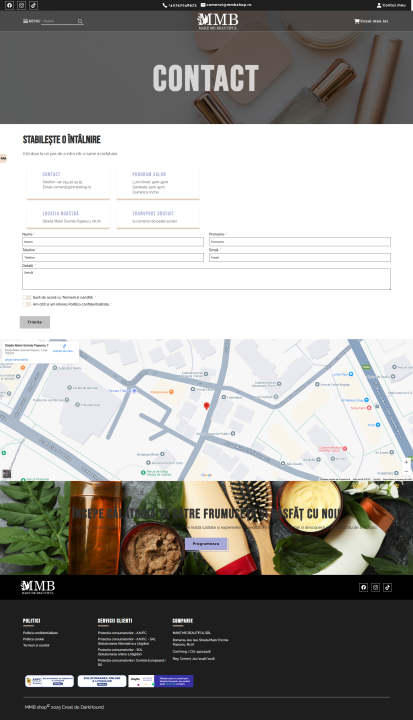
Task: Open Instagram icon in top bar
Action: pos(21,6)
